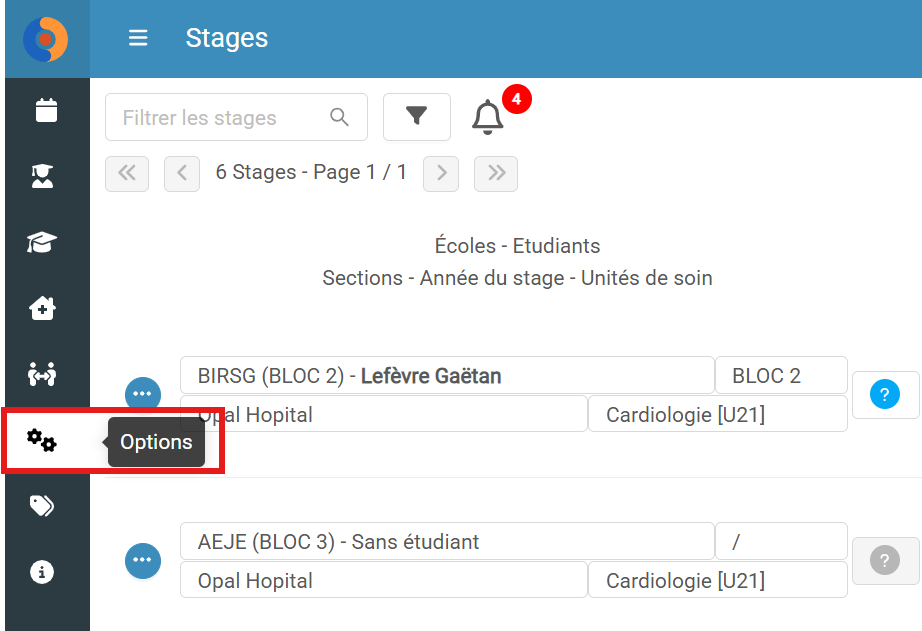Click the app logo in header
This screenshot has height=631, width=922.
point(46,39)
